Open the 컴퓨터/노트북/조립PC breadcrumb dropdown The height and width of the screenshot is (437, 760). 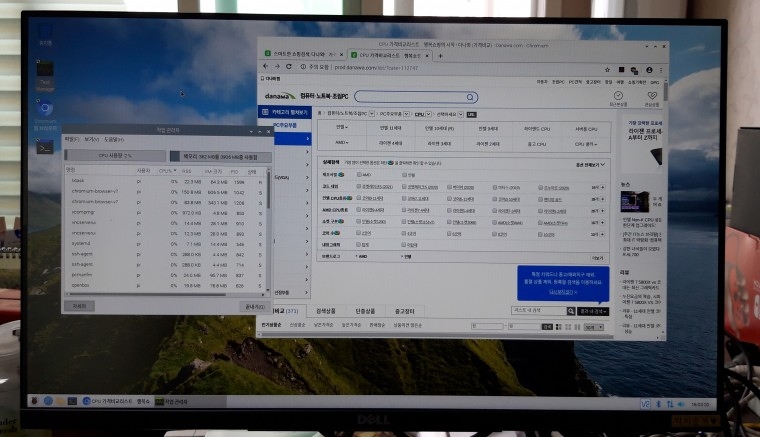(372, 114)
